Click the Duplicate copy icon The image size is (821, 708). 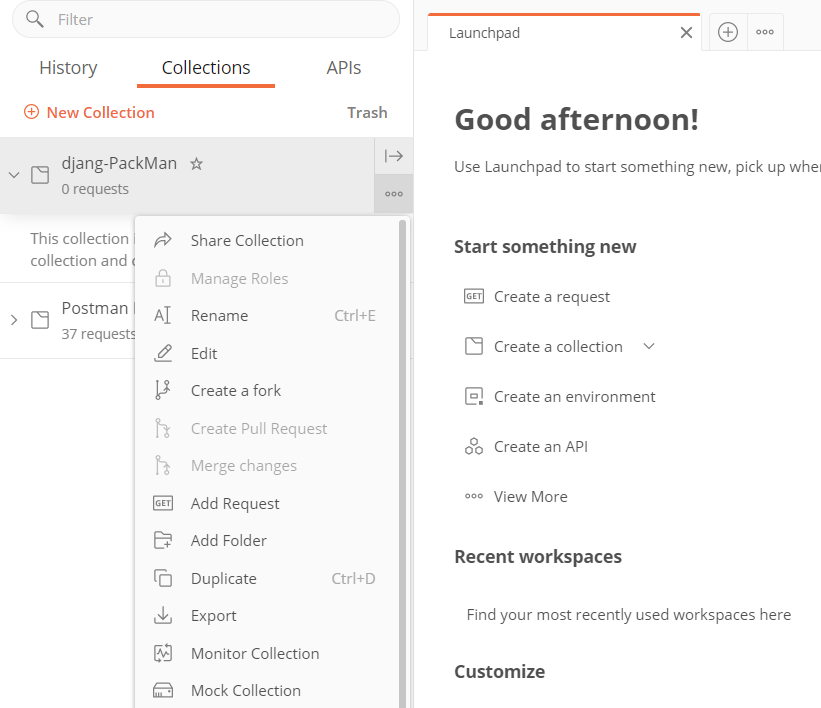point(163,578)
